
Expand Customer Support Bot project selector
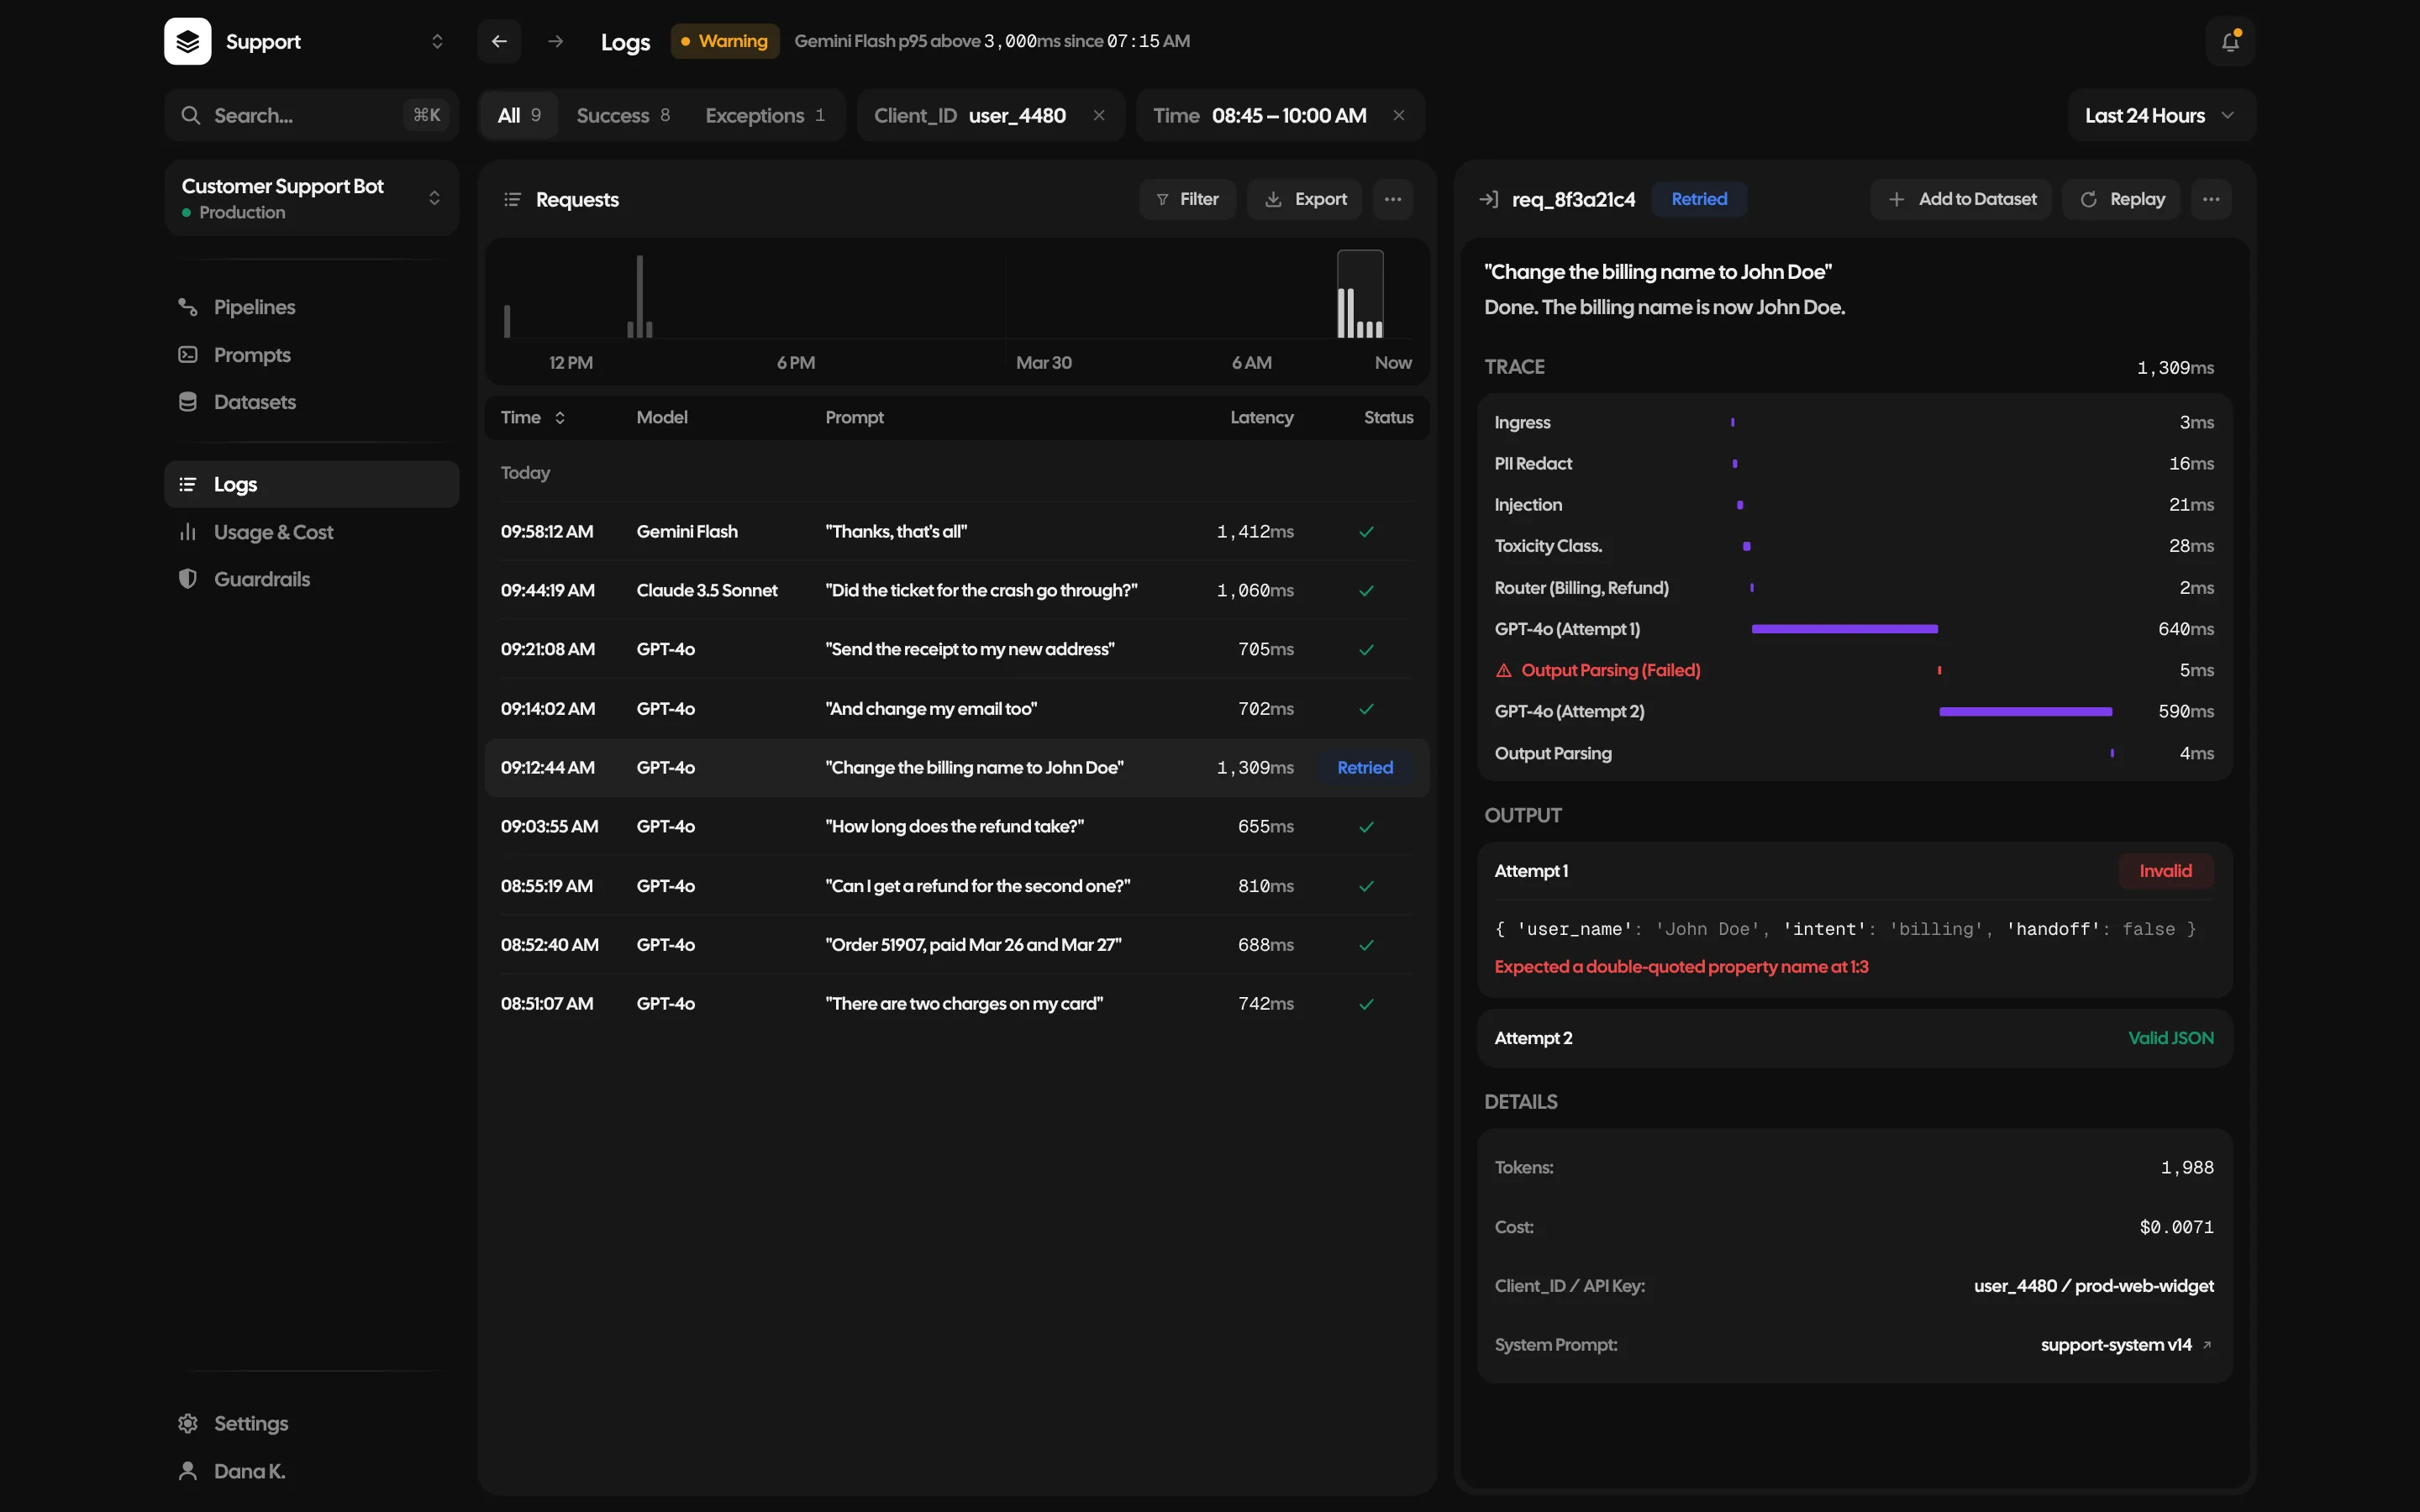(x=312, y=198)
